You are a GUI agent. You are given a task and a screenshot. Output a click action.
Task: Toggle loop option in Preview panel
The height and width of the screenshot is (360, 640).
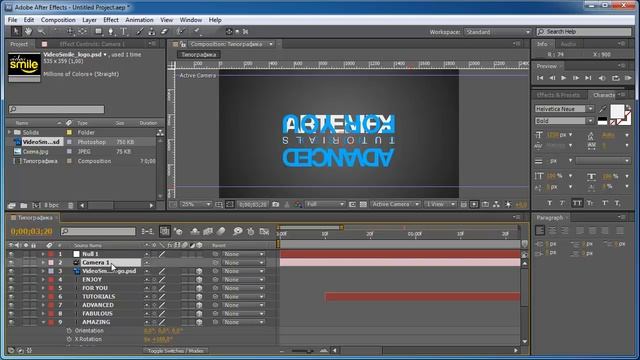615,78
